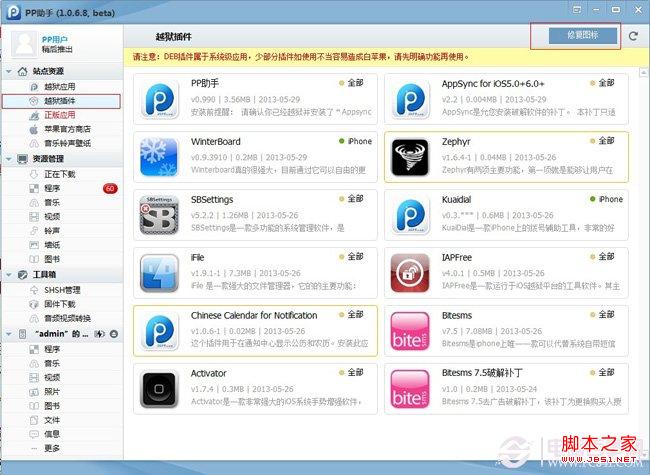Viewport: 650px width, 475px height.
Task: Click the AppSync for iOS5.0+6.0+ icon
Action: click(x=410, y=99)
